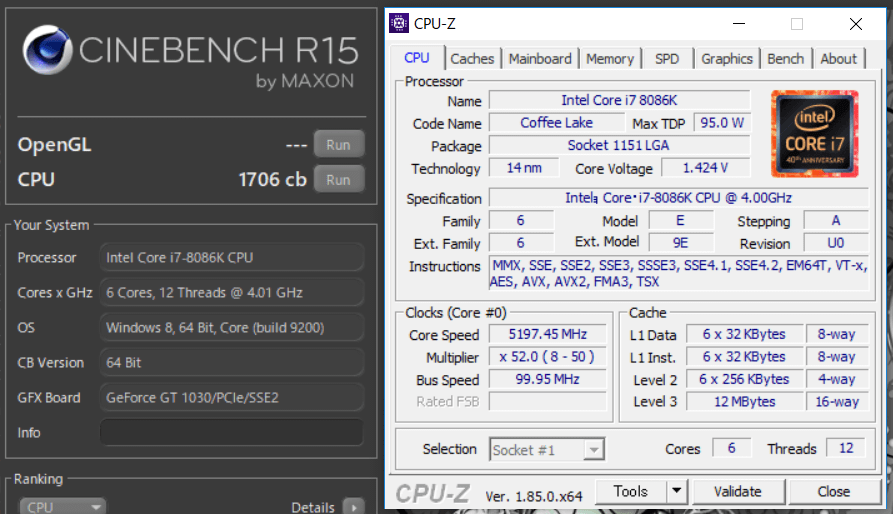Image resolution: width=893 pixels, height=514 pixels.
Task: Click the Cores x GHz field in Cinebench
Action: [x=232, y=293]
